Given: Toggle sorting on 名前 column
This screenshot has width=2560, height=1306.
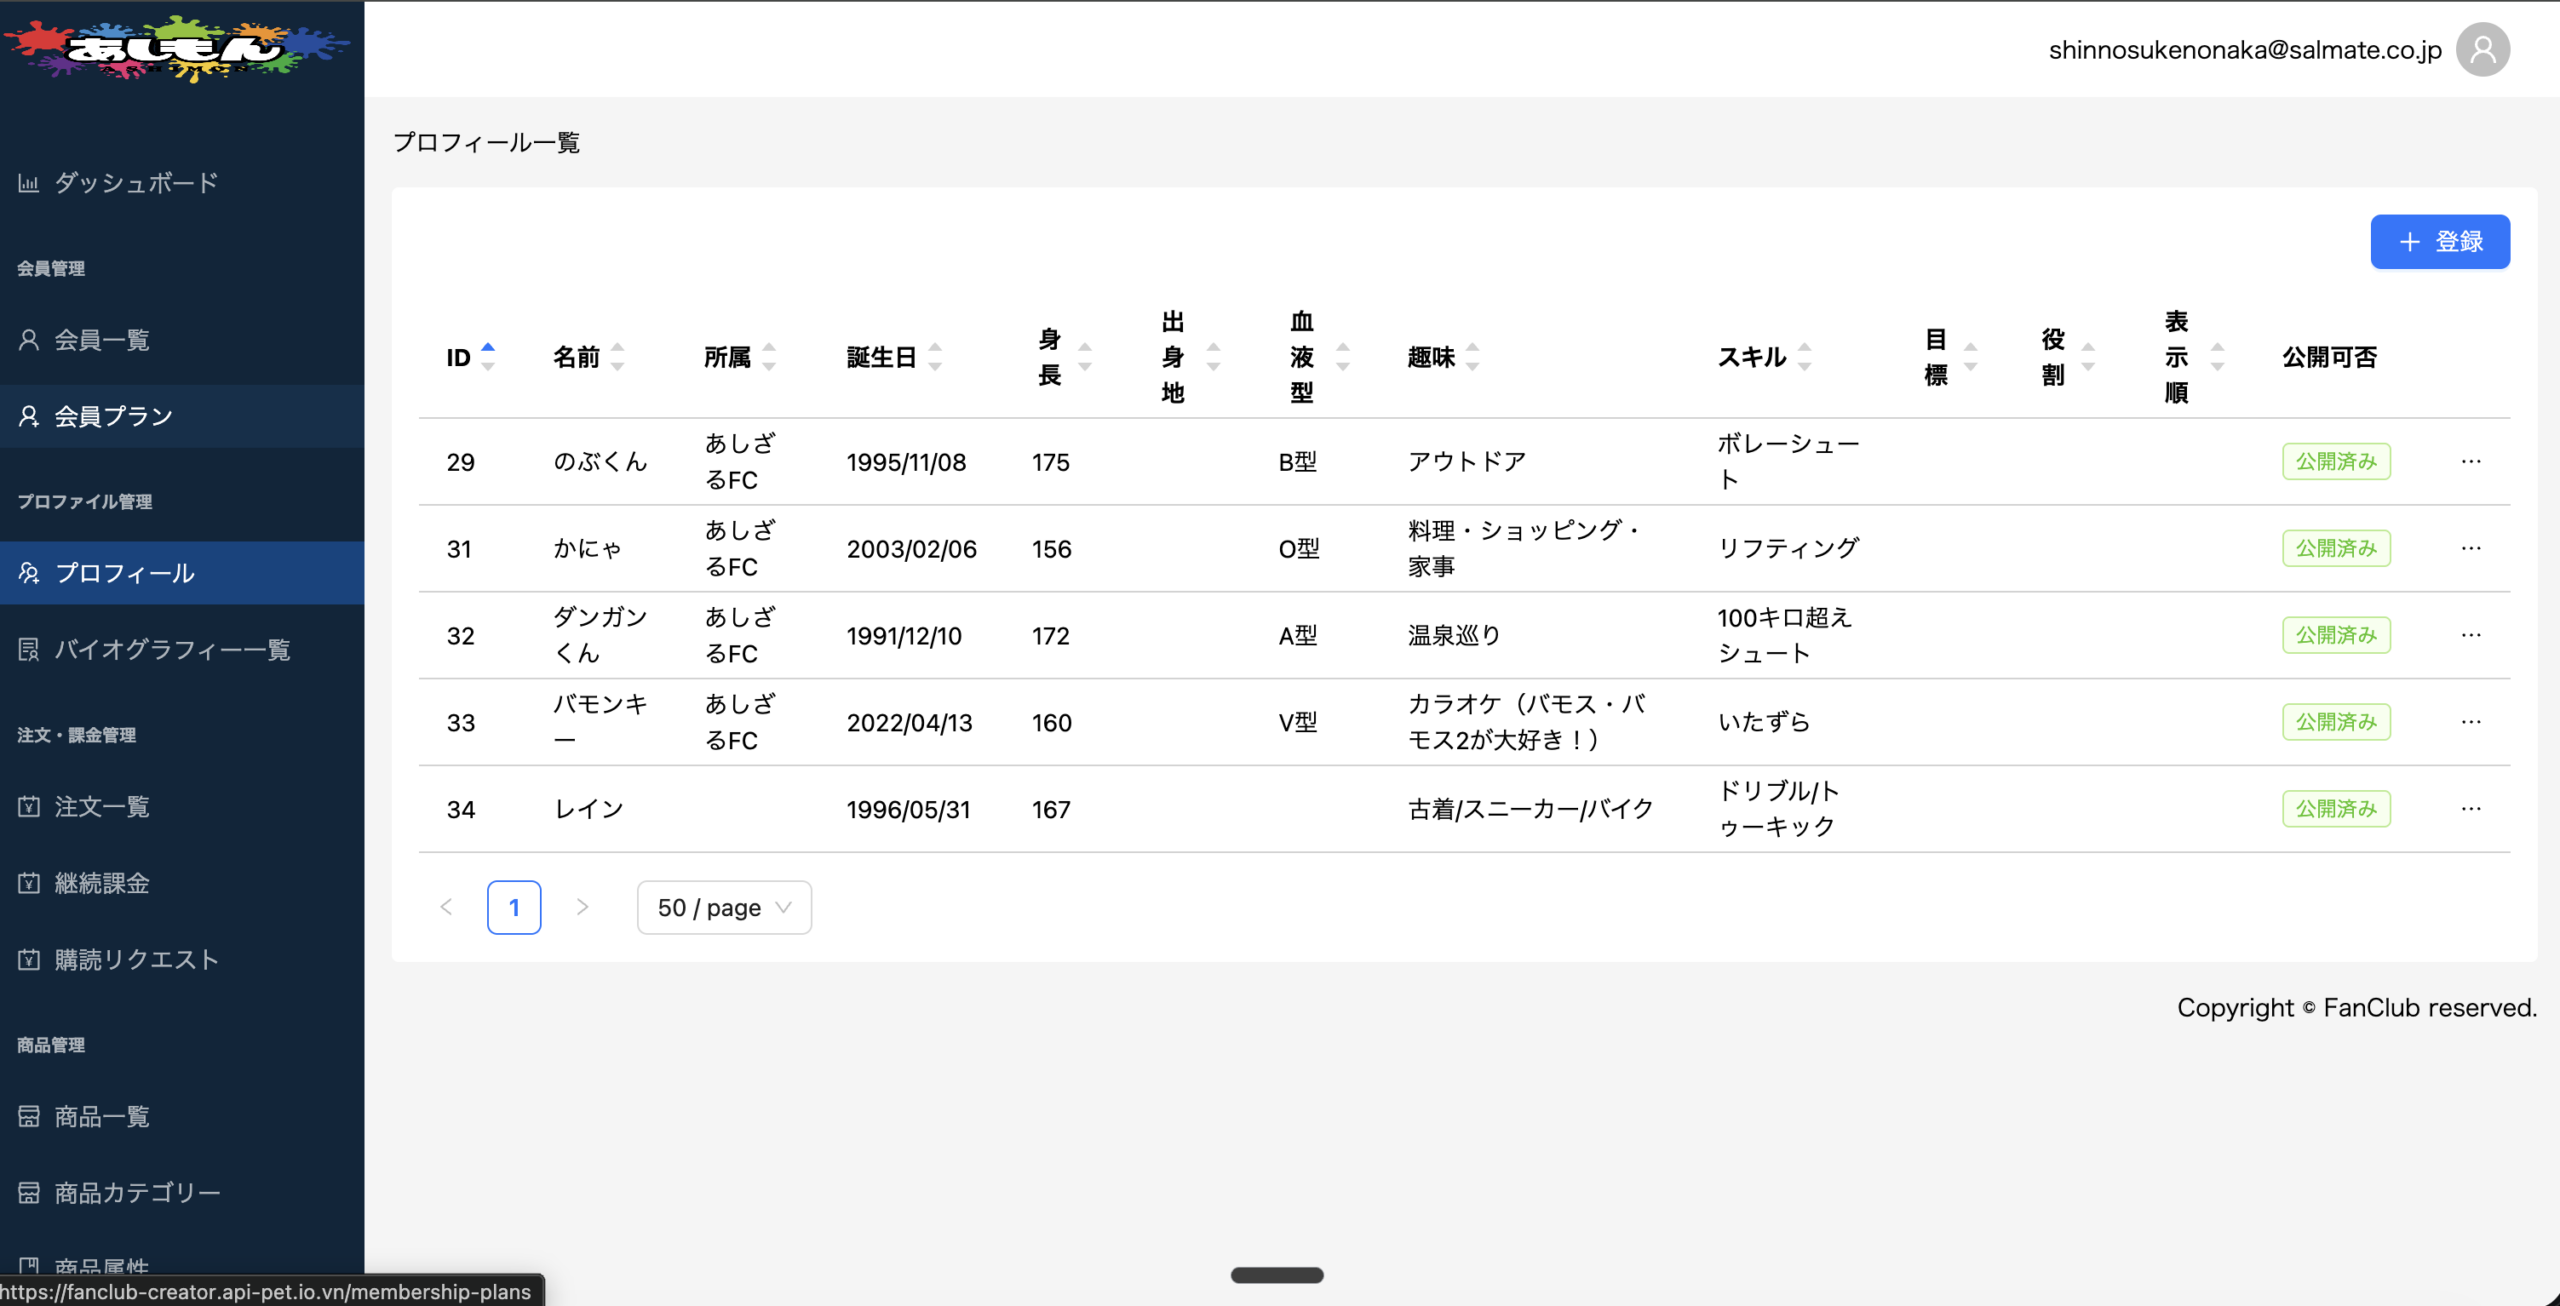Looking at the screenshot, I should tap(617, 357).
